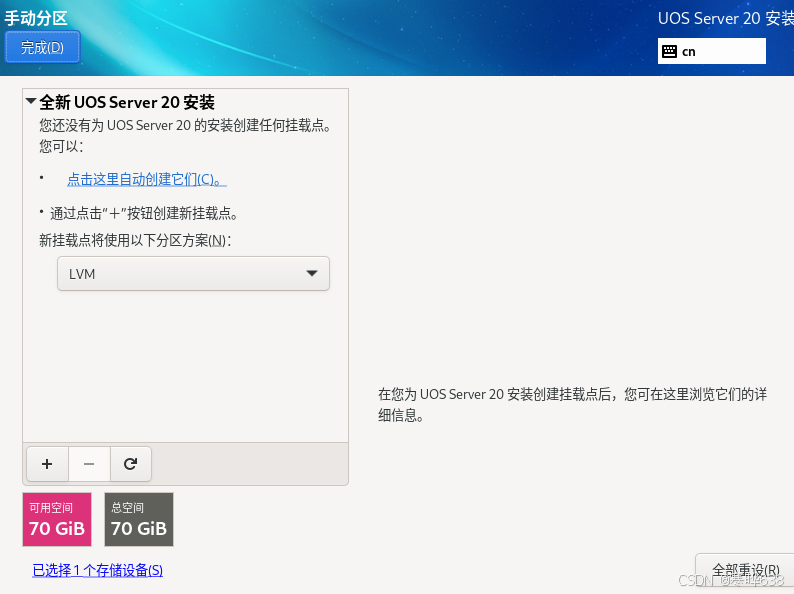
Task: Click the 完成(D) button
Action: point(43,47)
